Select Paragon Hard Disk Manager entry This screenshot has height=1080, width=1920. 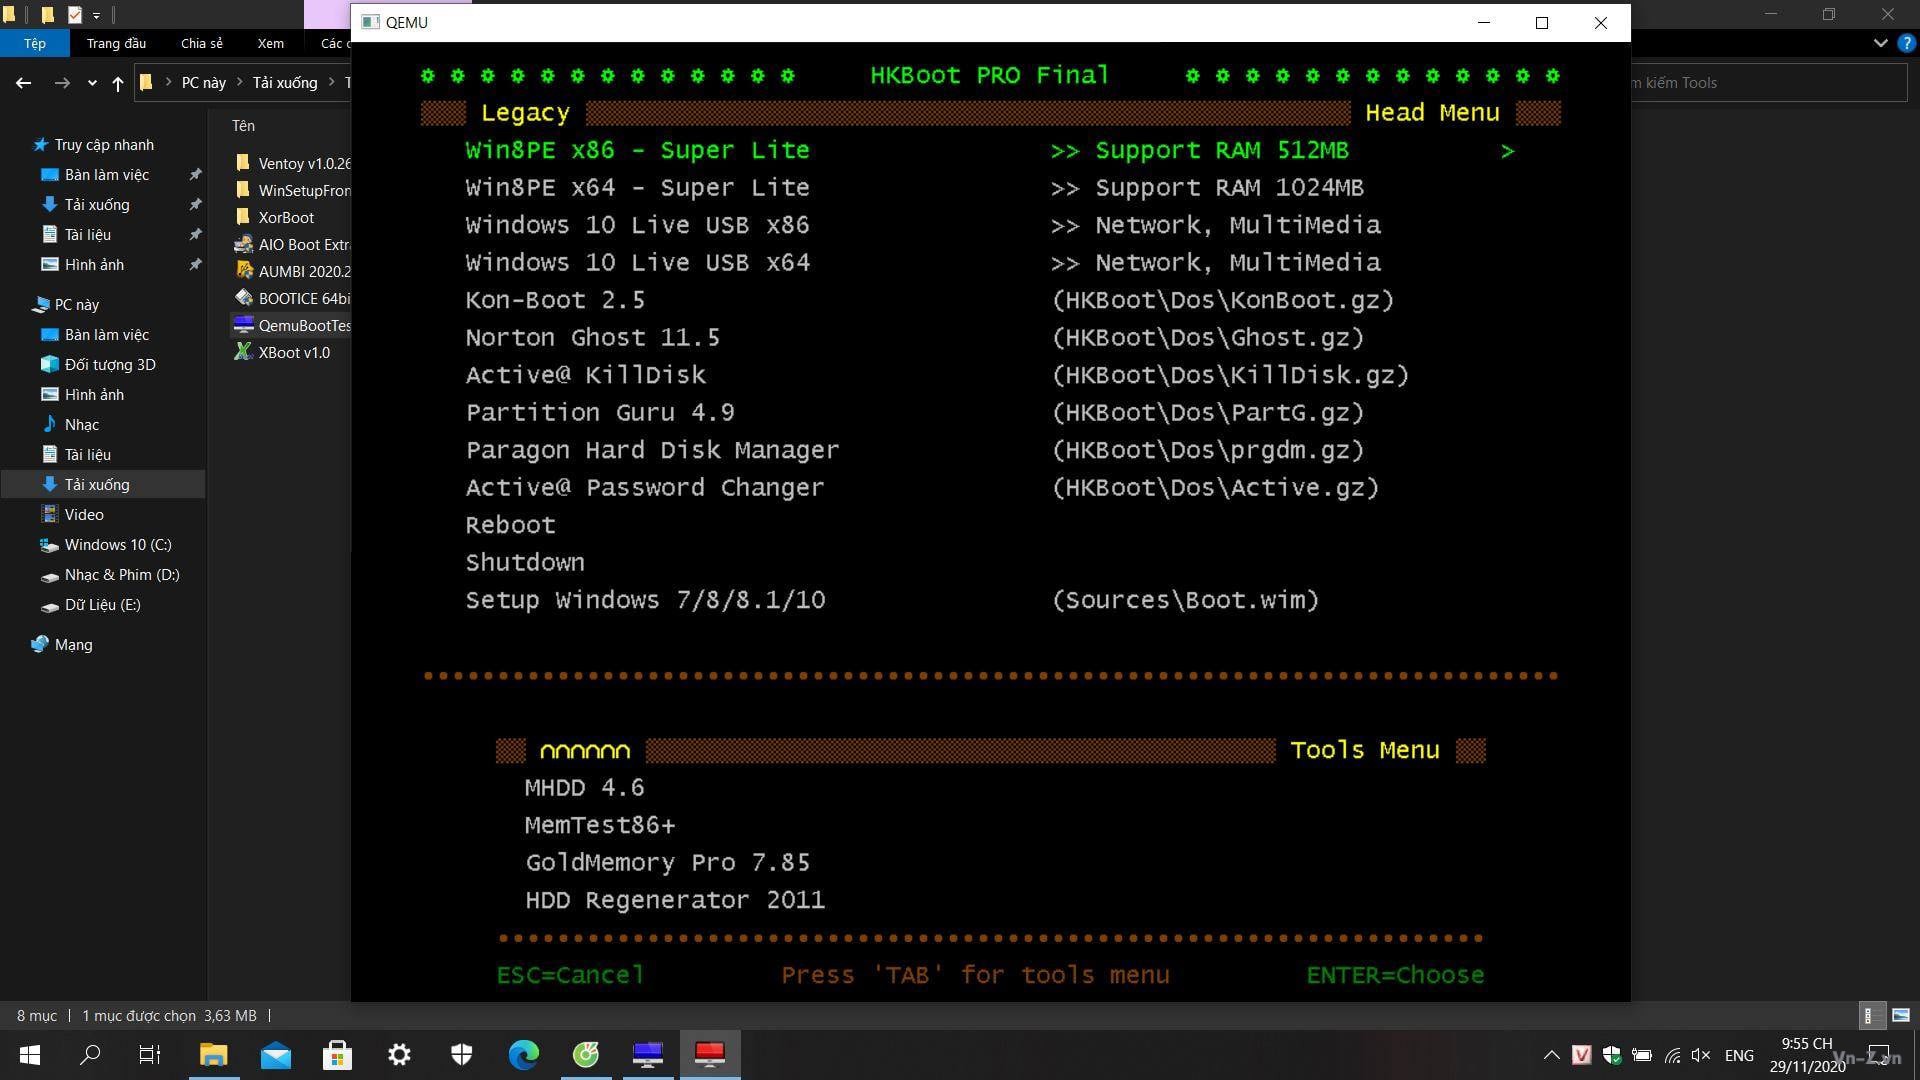(652, 450)
